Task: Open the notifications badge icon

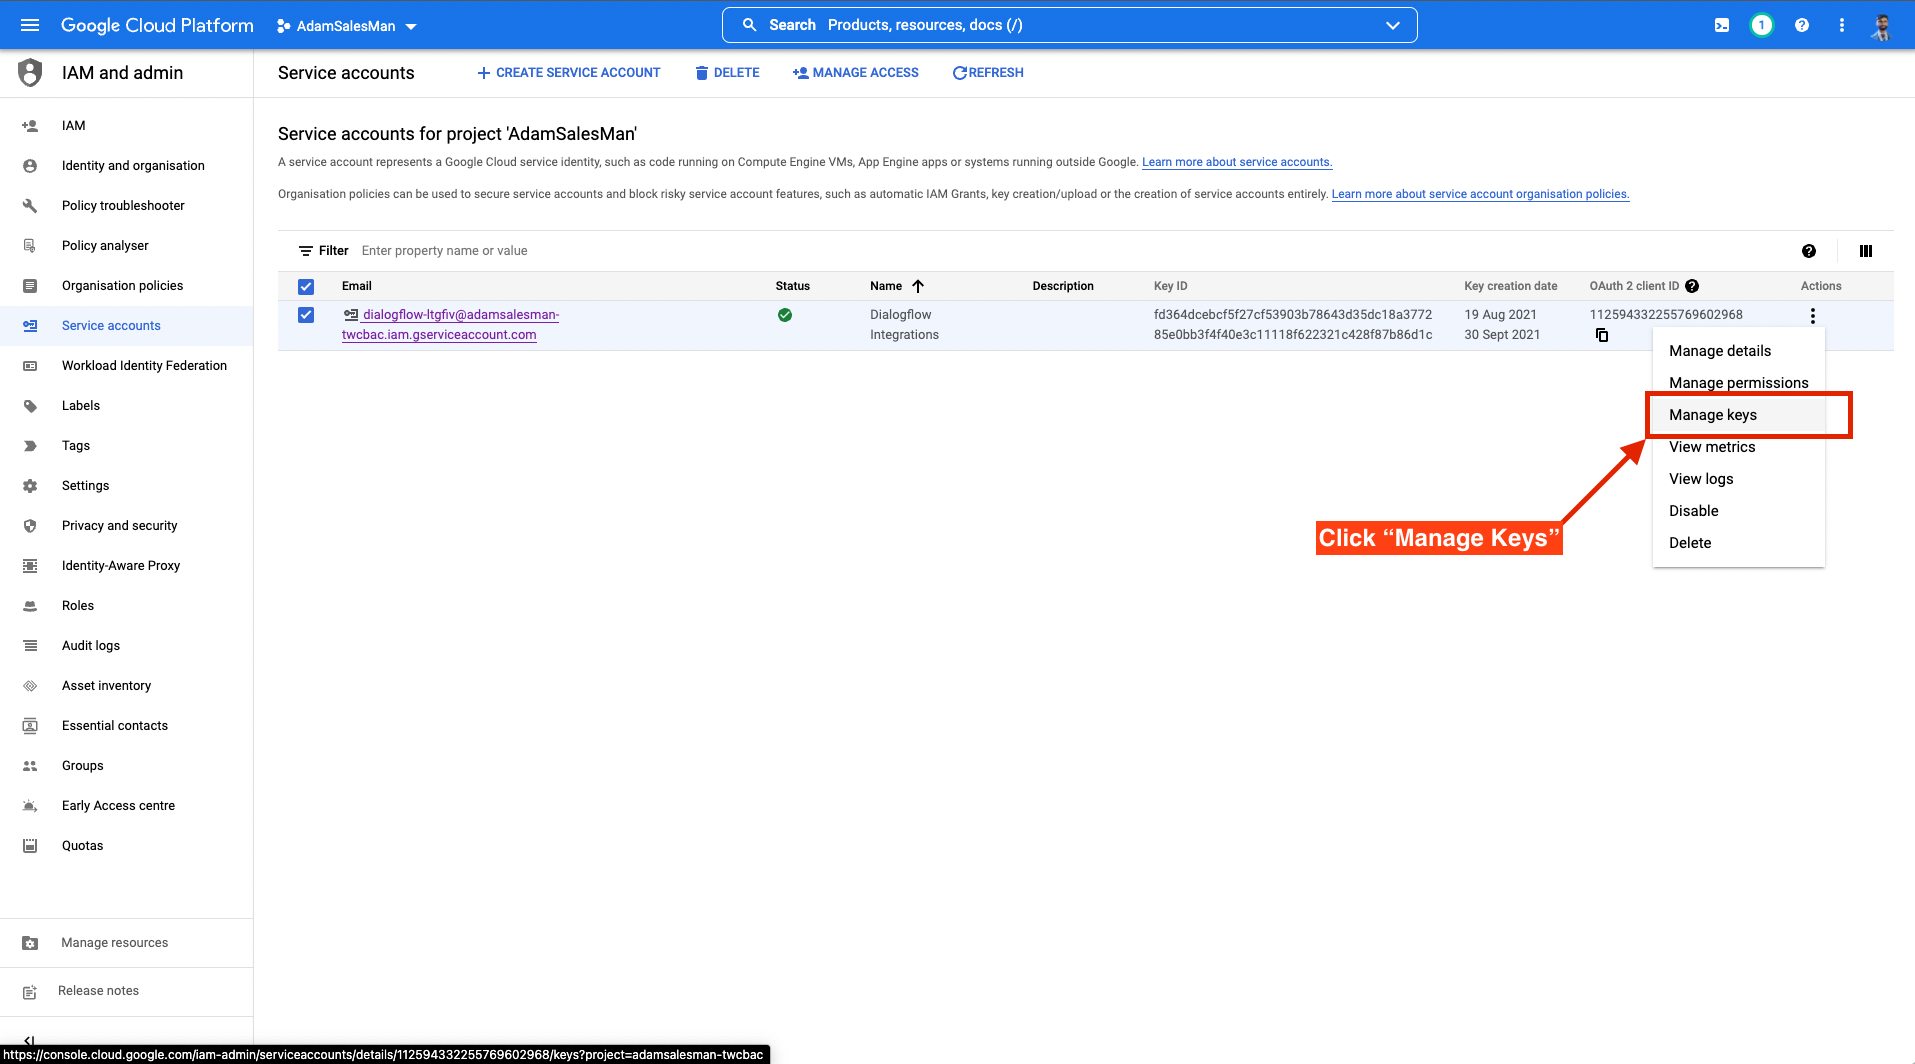Action: tap(1762, 26)
